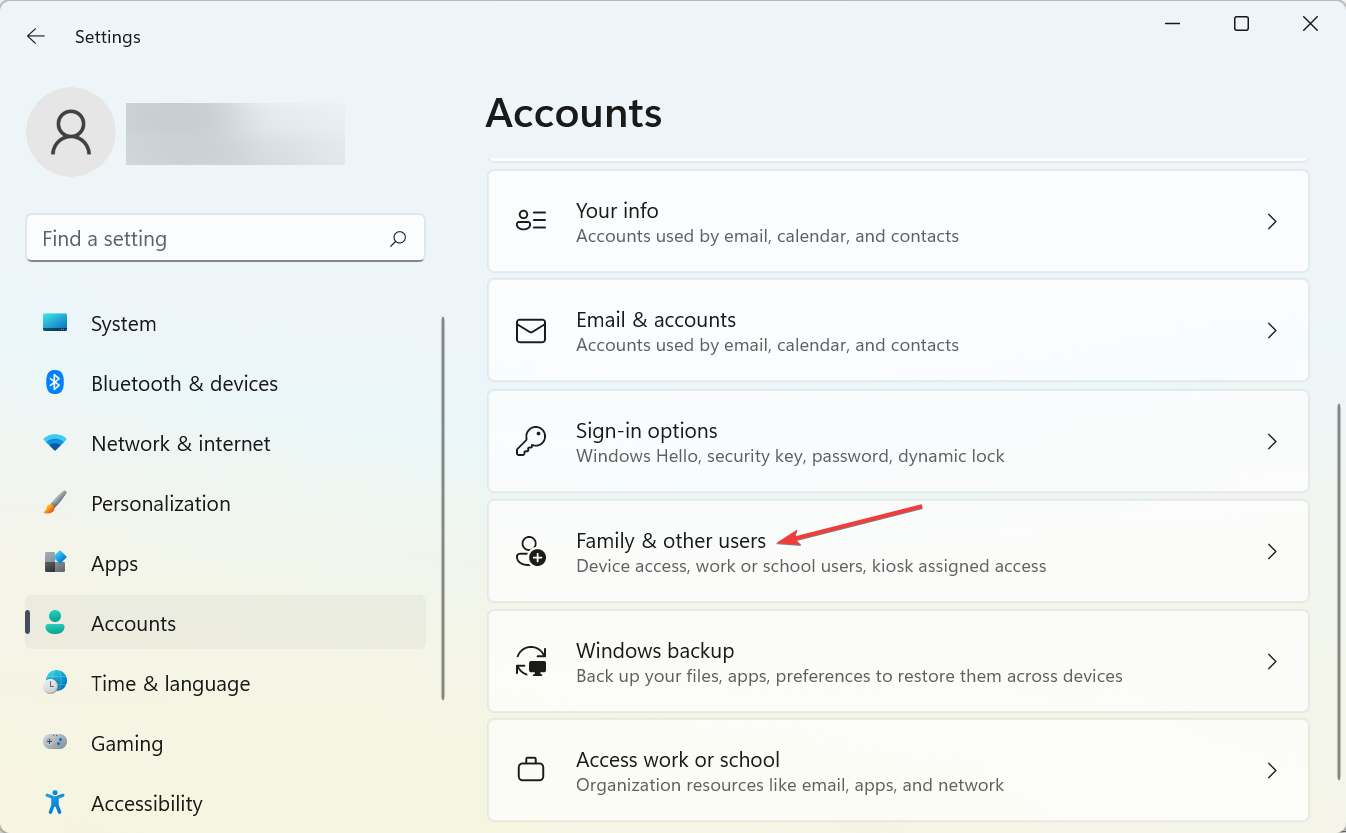Click 'Windows Hello, security key, password' description
This screenshot has width=1346, height=833.
pyautogui.click(x=790, y=456)
